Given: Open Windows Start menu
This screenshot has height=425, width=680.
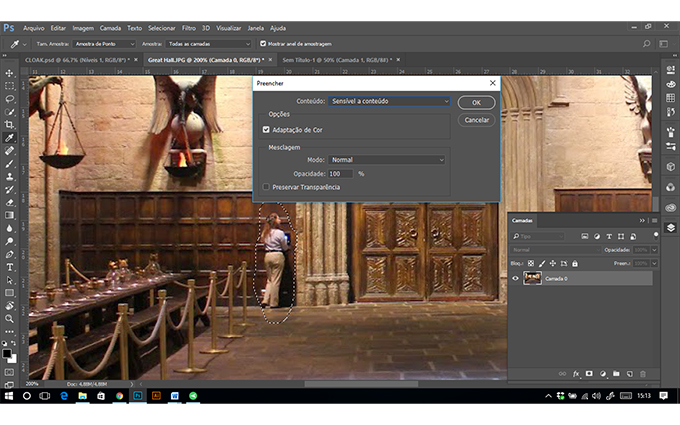Looking at the screenshot, I should pyautogui.click(x=9, y=396).
